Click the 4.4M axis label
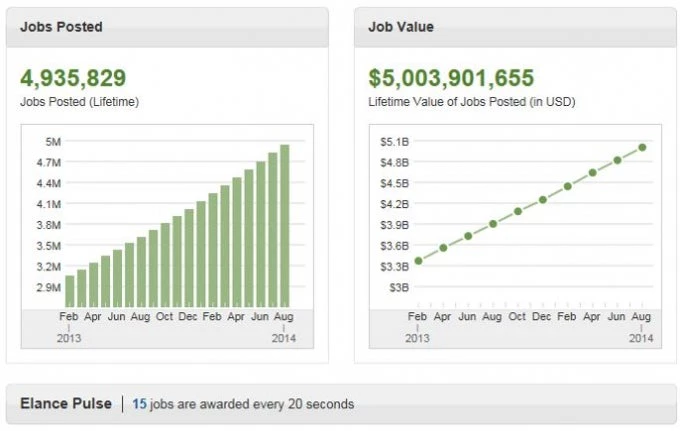680x431 pixels. (49, 183)
